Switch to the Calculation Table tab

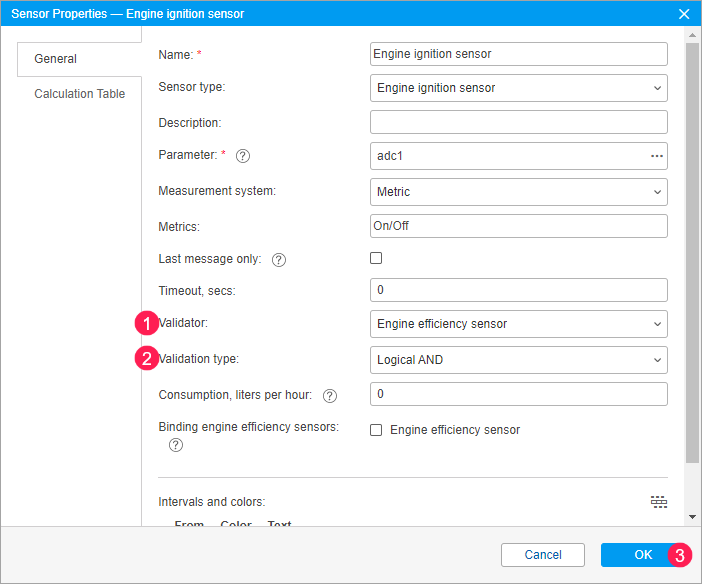(80, 94)
